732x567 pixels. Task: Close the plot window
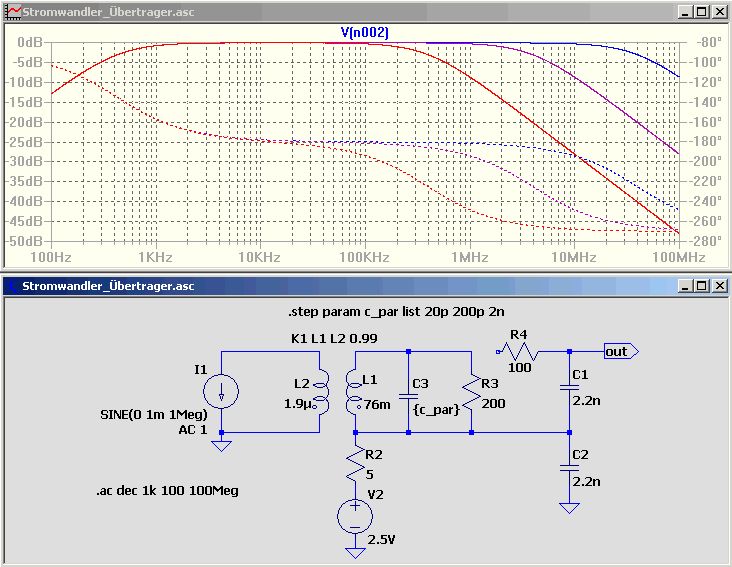click(x=720, y=12)
